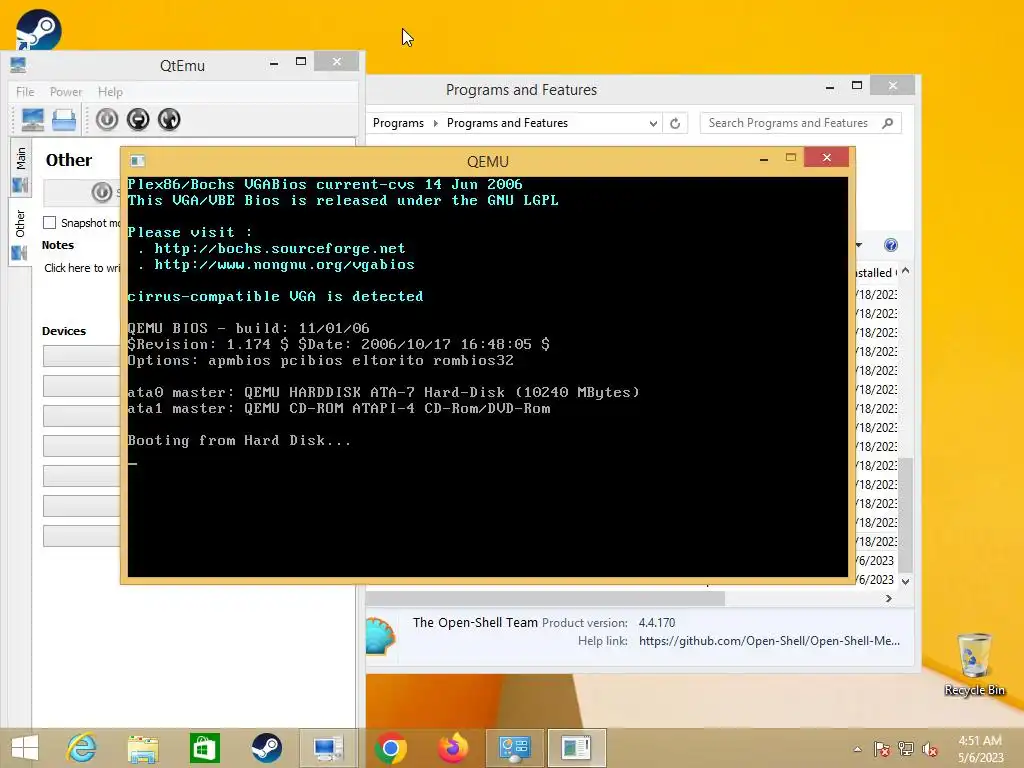Click the QtEmu taskbar button
1024x768 pixels.
point(328,748)
